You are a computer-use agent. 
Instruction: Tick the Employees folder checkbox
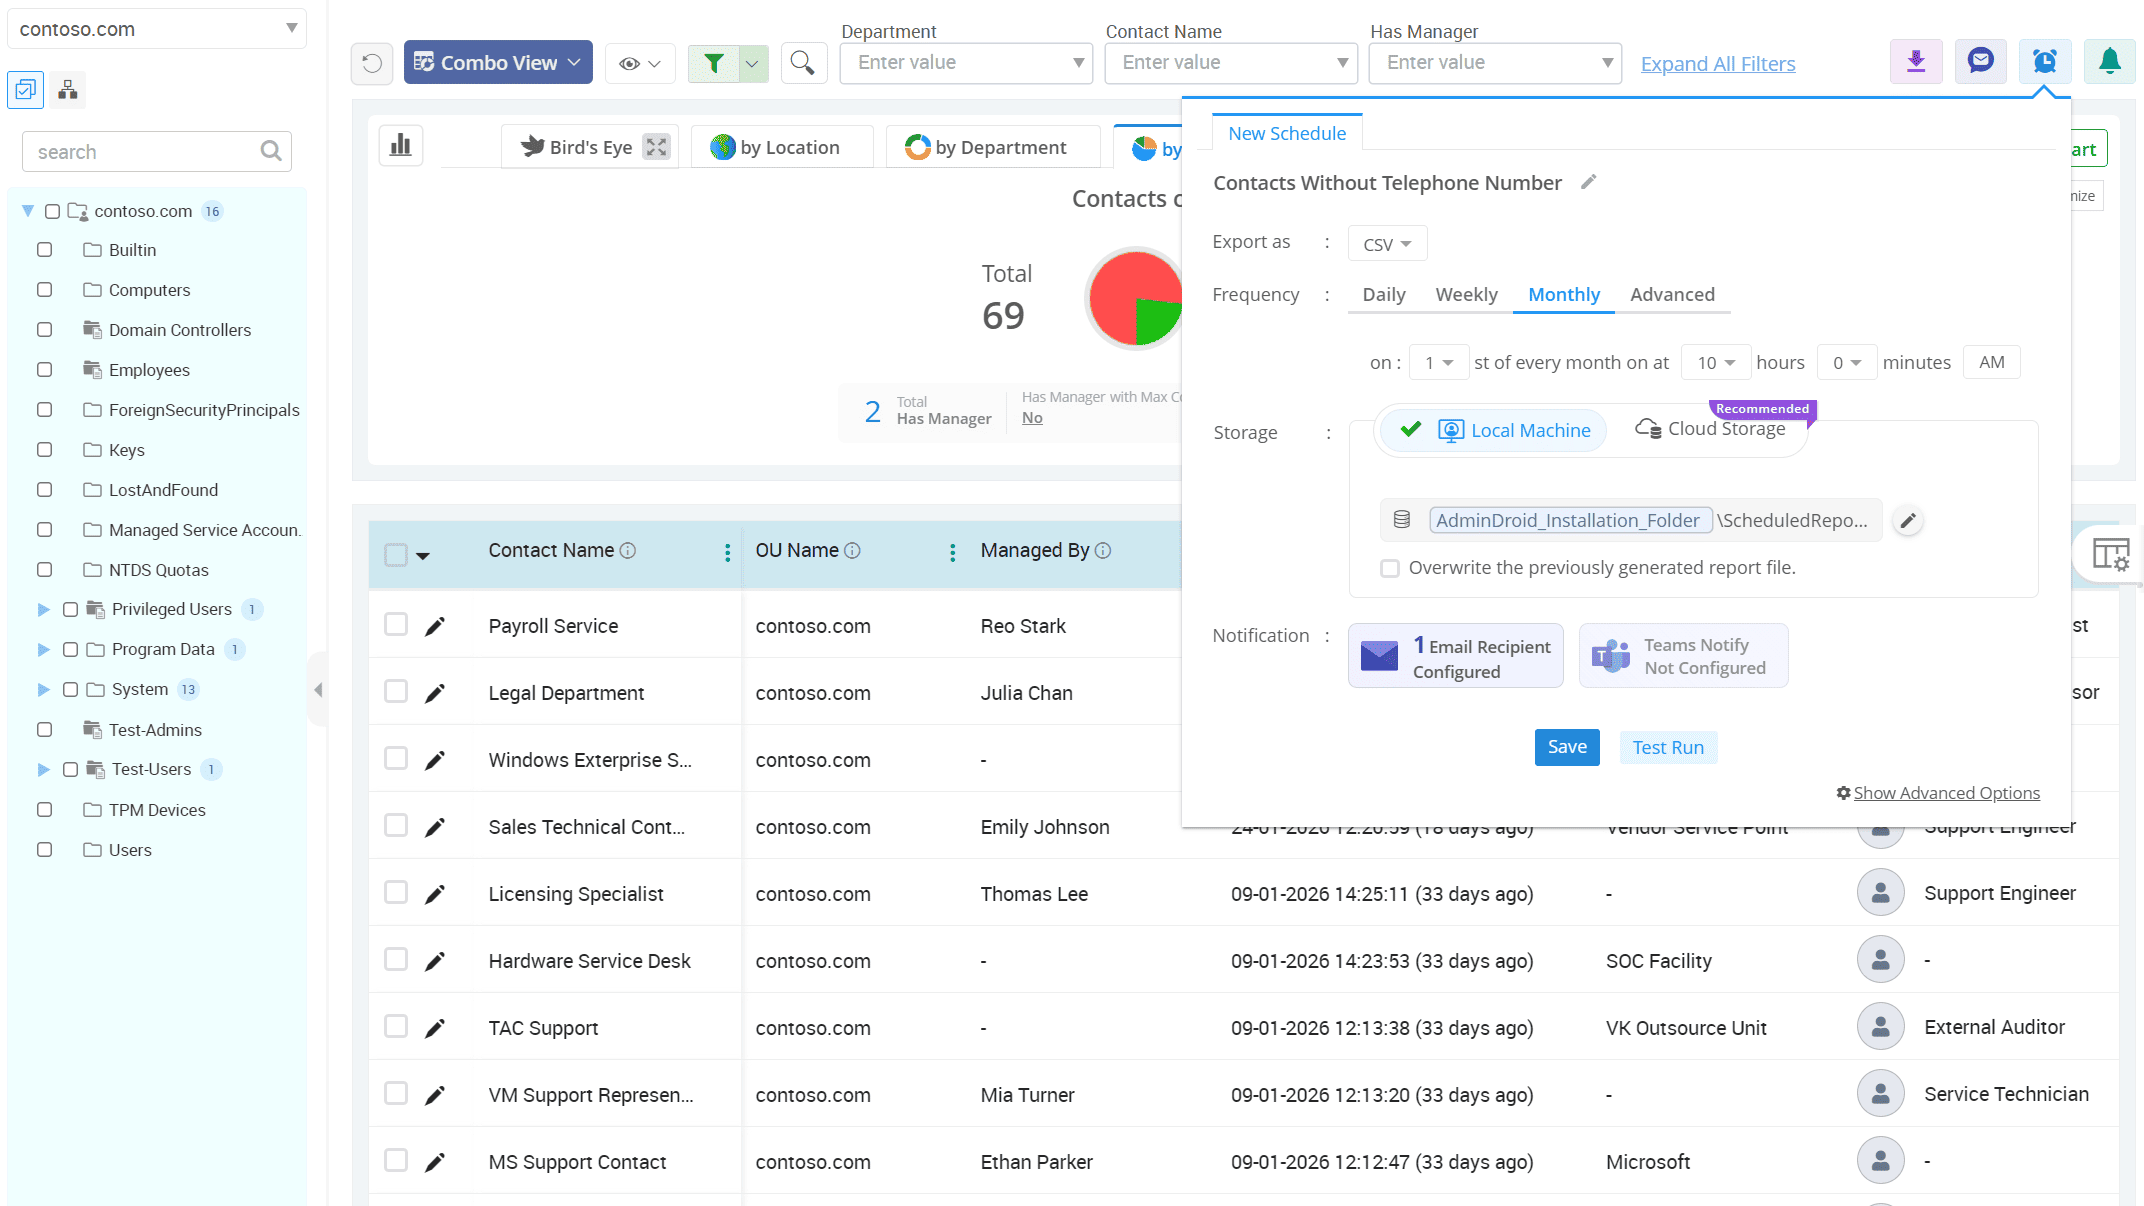pos(45,370)
